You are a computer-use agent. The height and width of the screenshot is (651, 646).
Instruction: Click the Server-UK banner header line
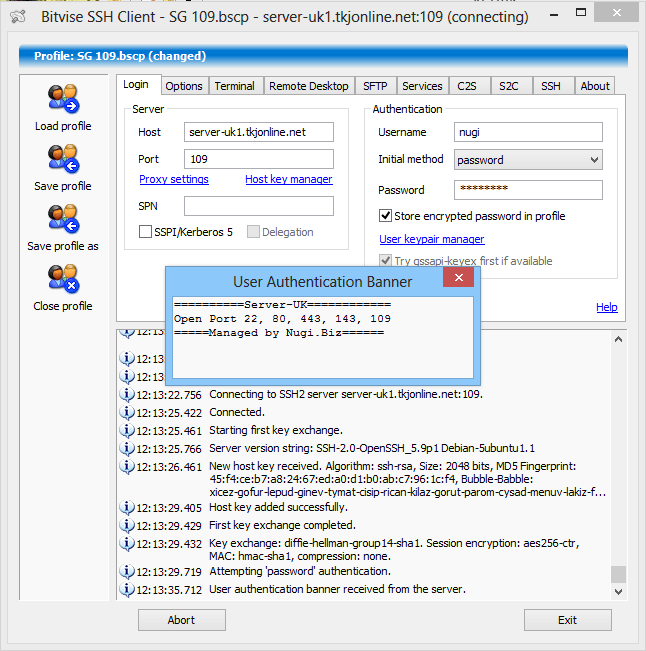[x=282, y=304]
